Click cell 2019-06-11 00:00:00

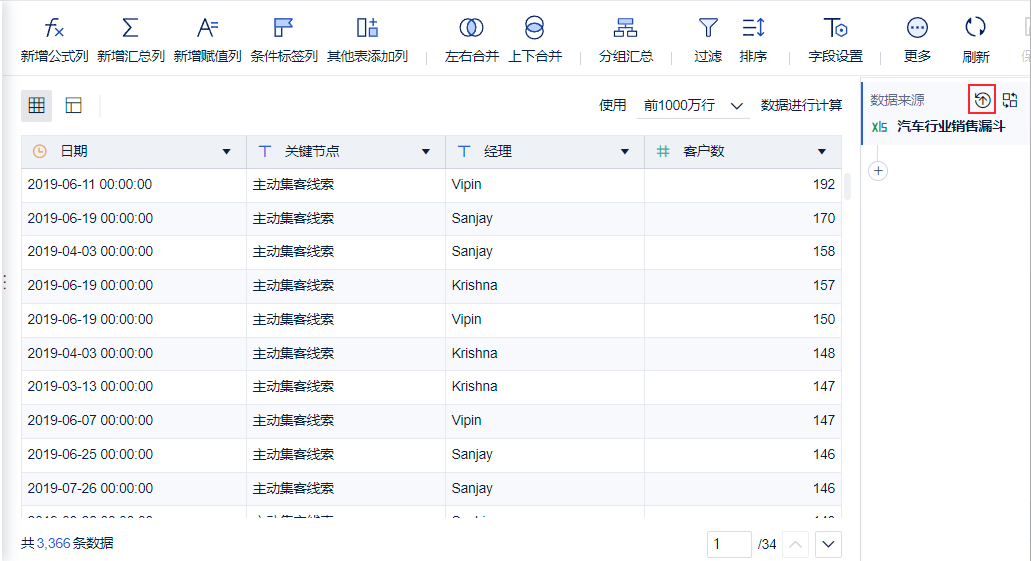coord(133,185)
